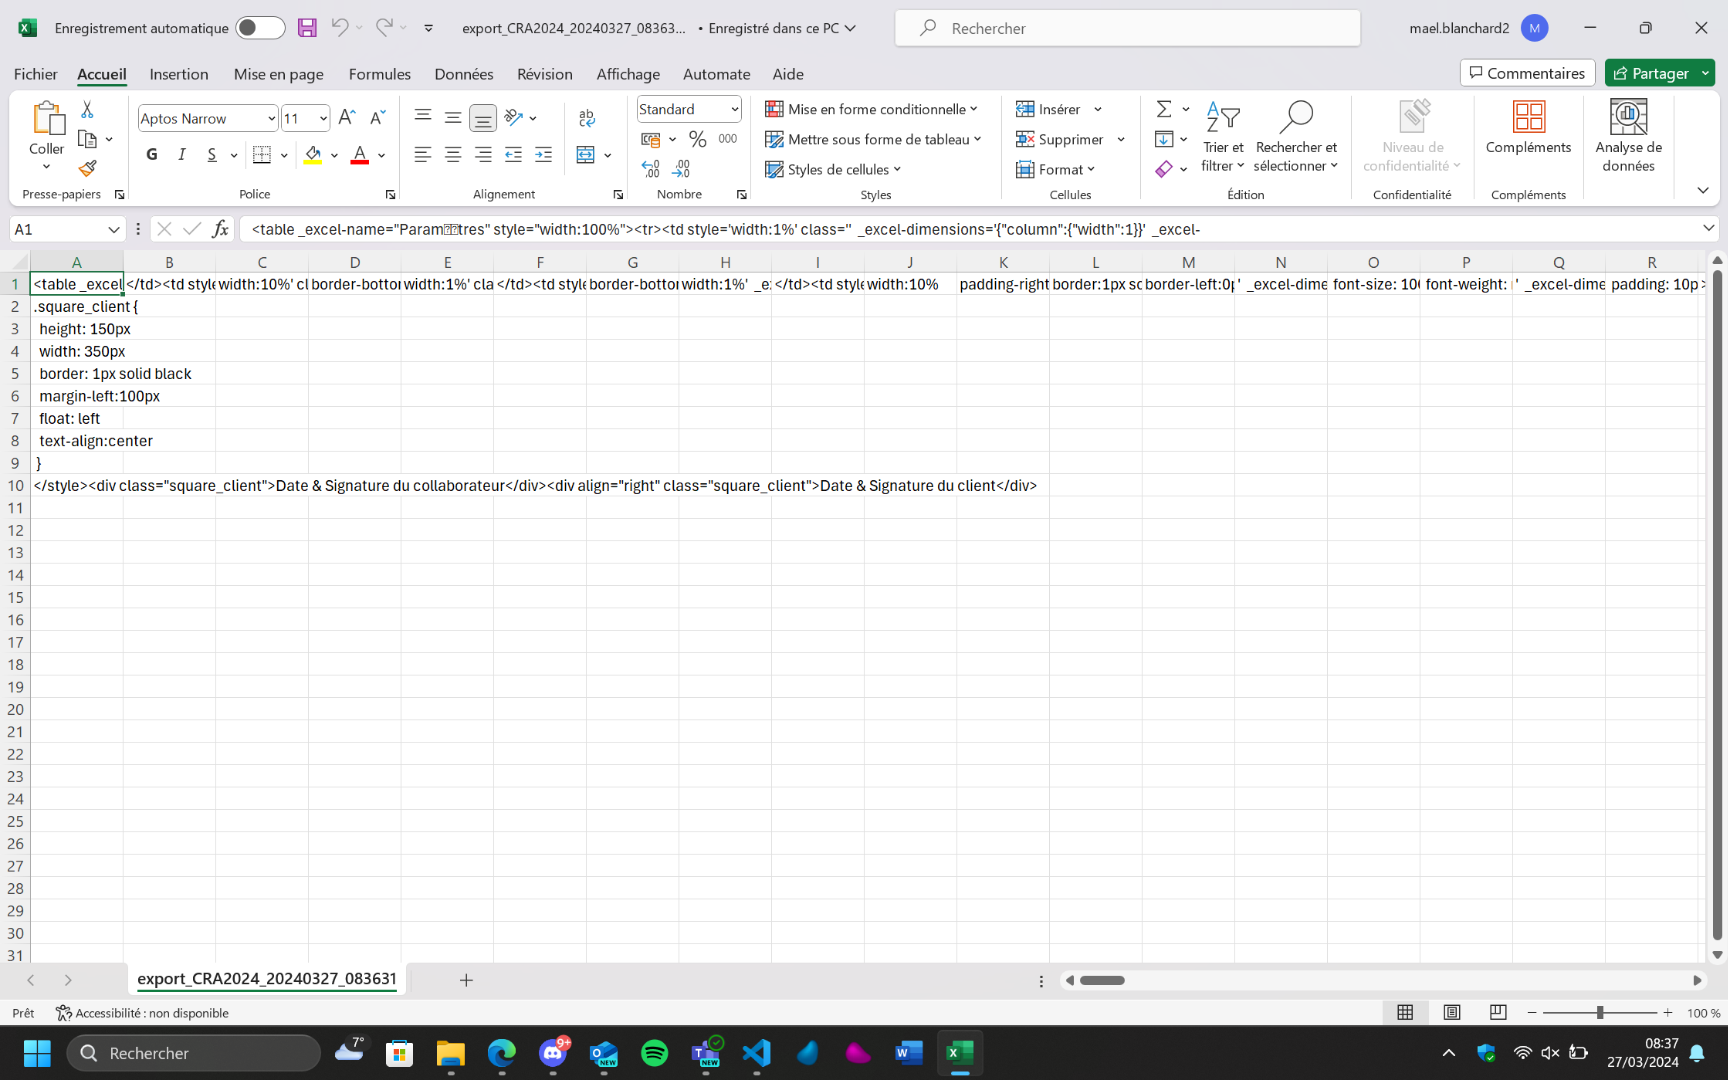Click the increase font size icon
1728x1080 pixels.
(347, 118)
